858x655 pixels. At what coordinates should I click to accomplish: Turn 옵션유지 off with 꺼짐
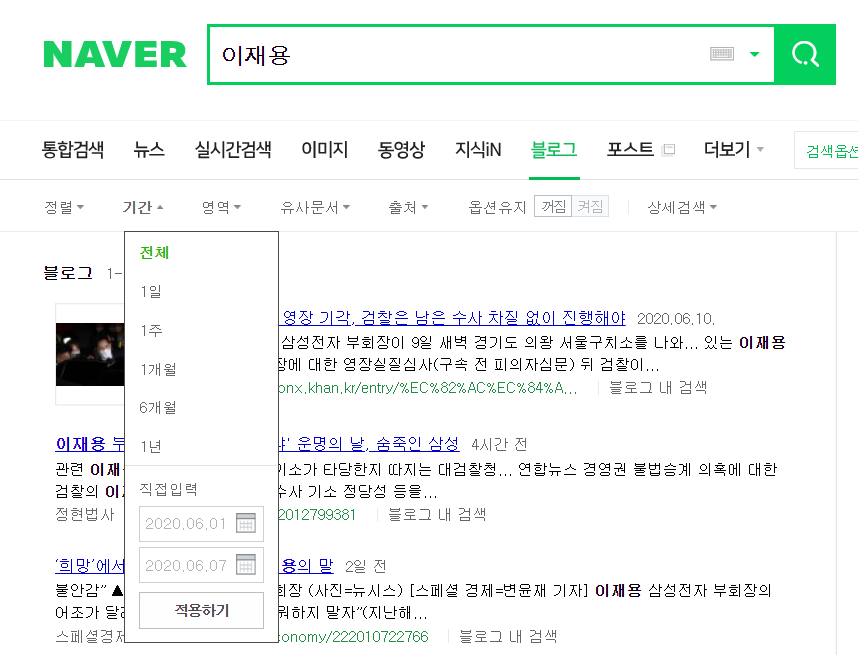(x=553, y=206)
